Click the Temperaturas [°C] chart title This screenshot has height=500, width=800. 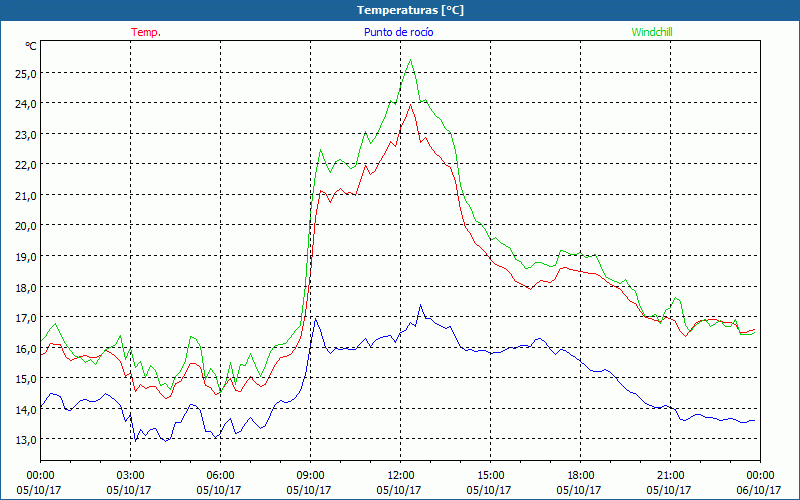point(410,10)
